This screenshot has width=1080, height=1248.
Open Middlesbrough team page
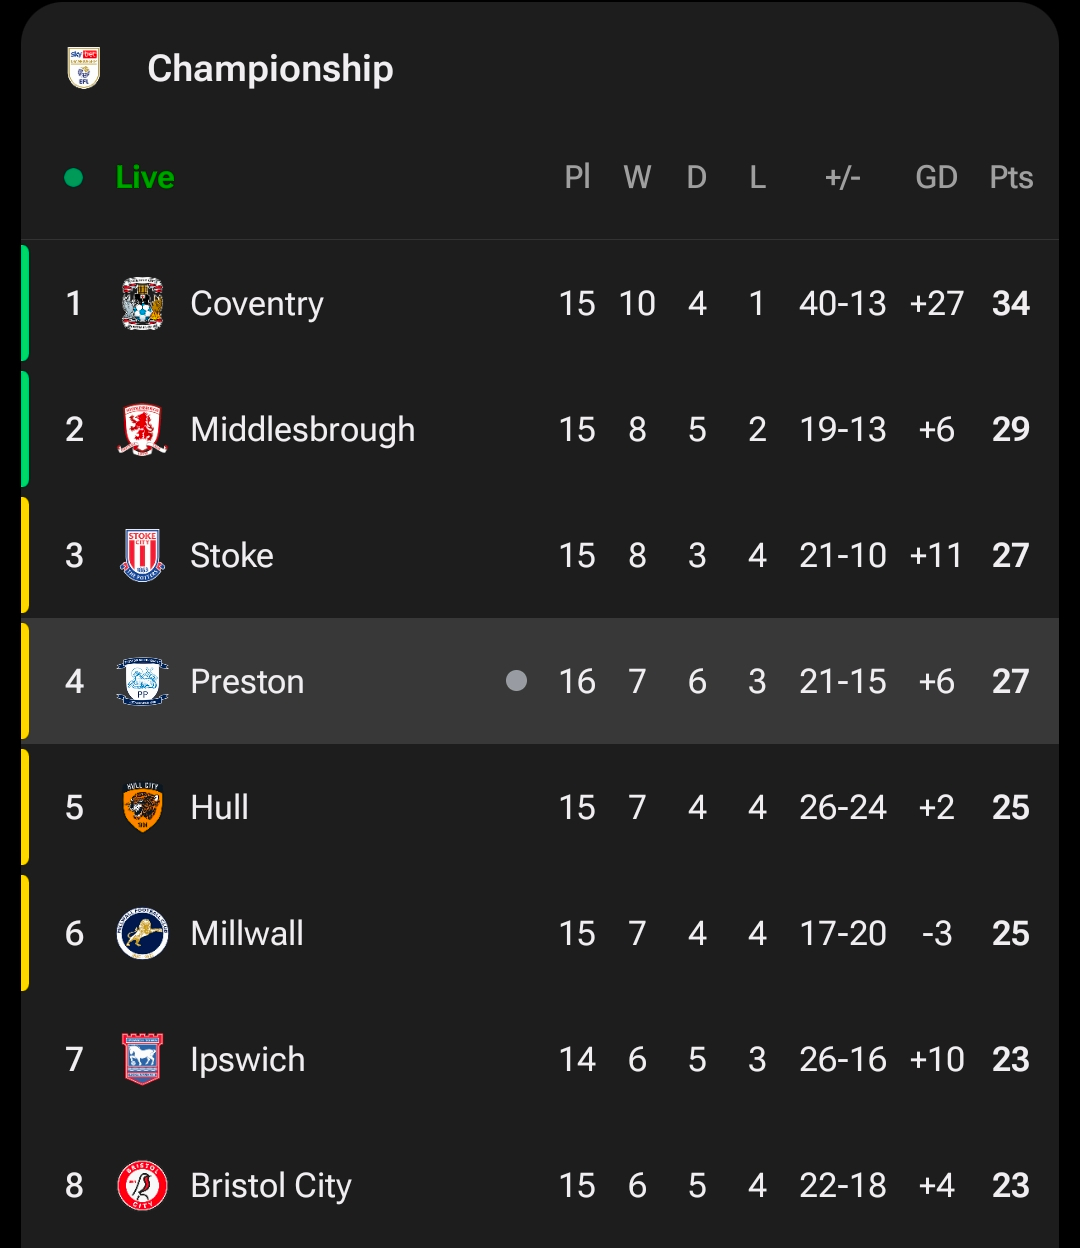pos(302,430)
